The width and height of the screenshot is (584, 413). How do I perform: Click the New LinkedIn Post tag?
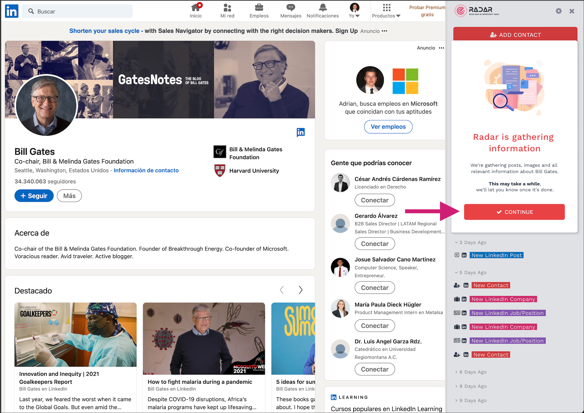coord(496,255)
